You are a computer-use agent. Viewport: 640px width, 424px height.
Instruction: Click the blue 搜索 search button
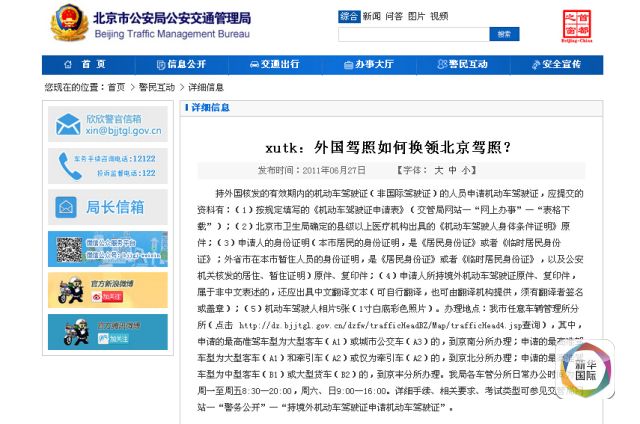504,34
